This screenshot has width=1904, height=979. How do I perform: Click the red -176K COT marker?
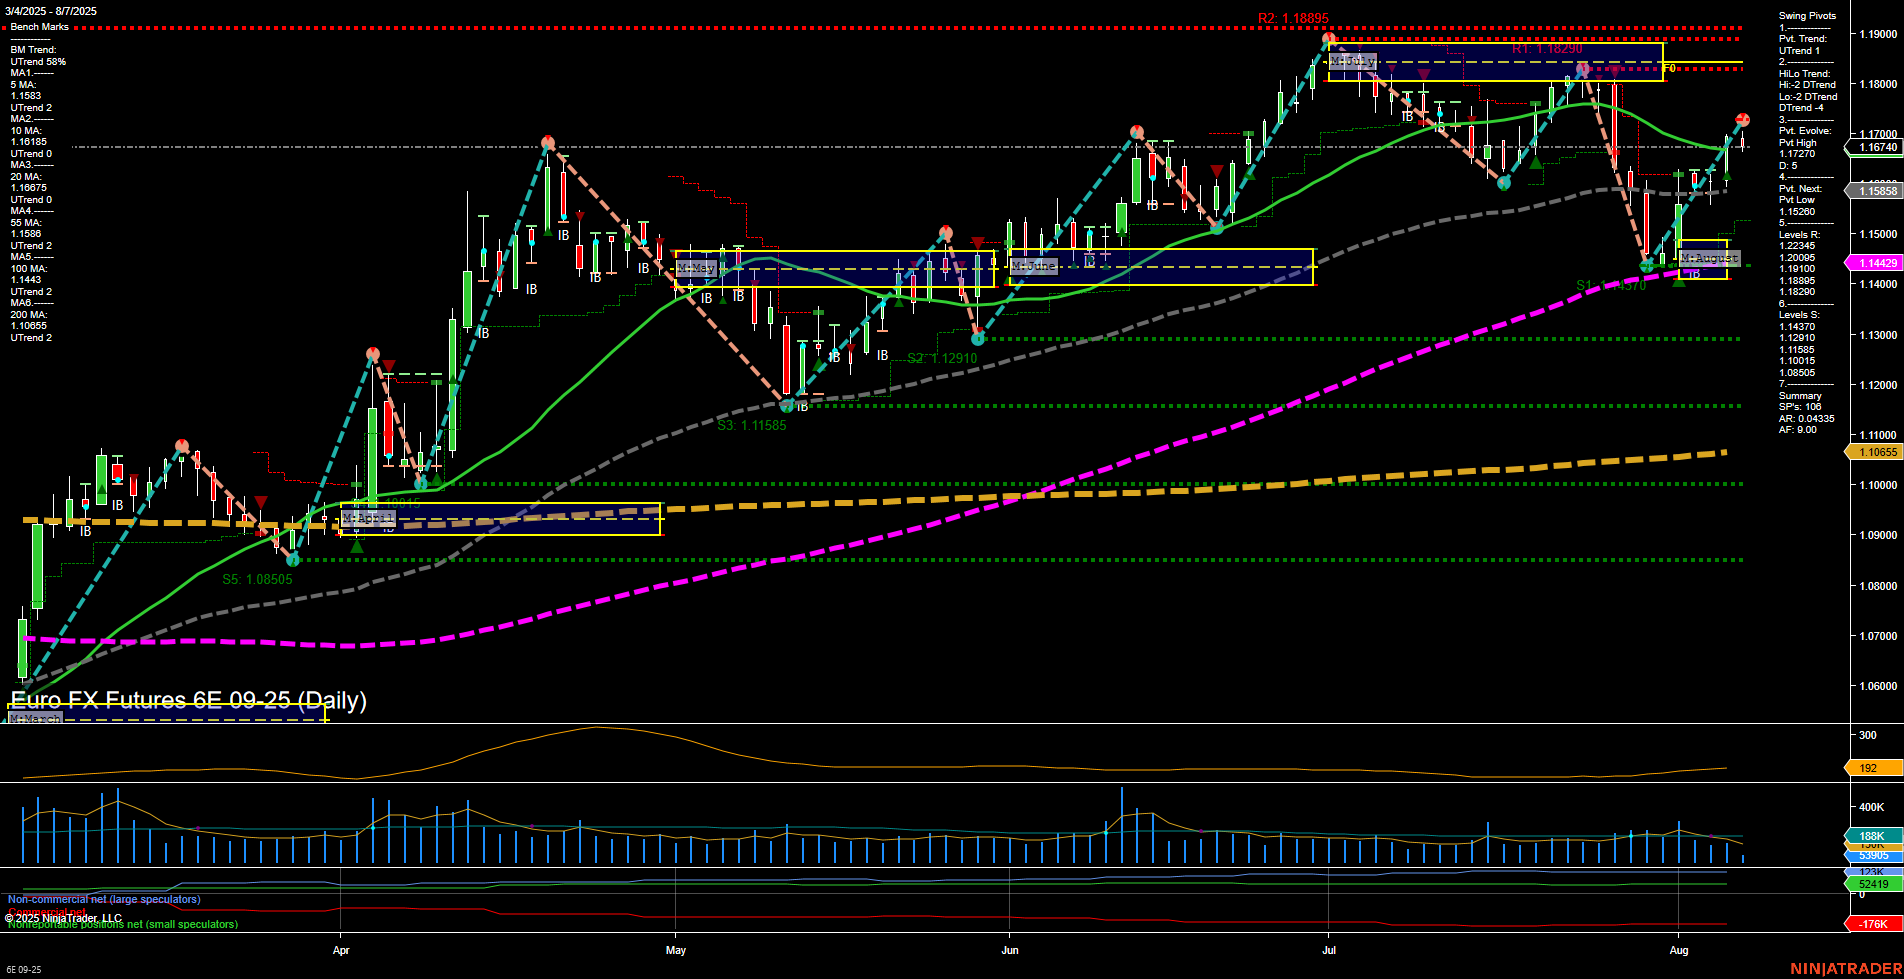click(1872, 924)
